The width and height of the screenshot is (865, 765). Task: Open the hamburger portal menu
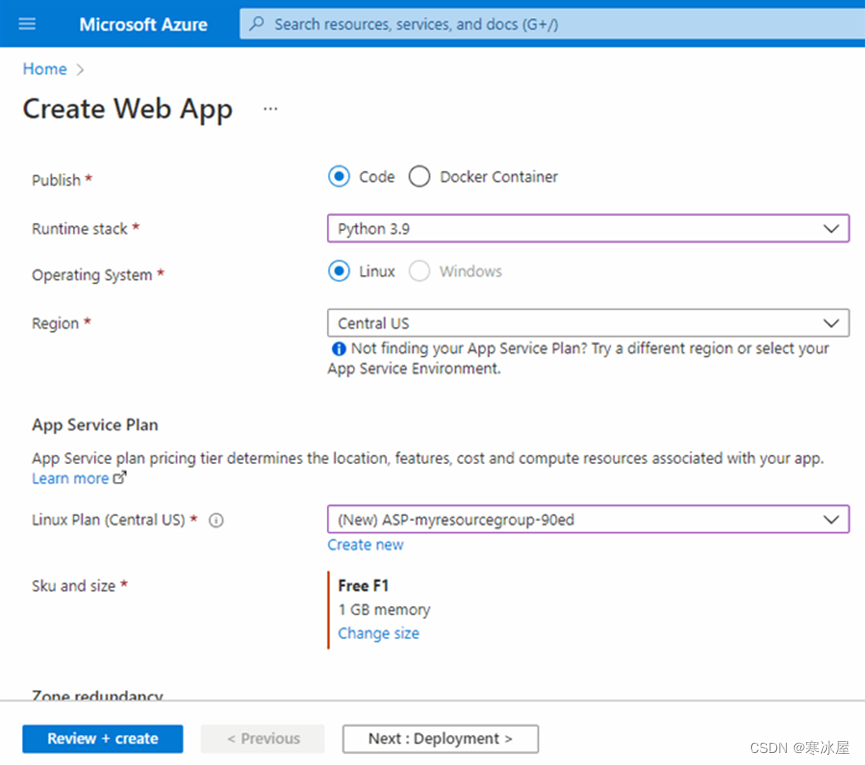(x=27, y=24)
